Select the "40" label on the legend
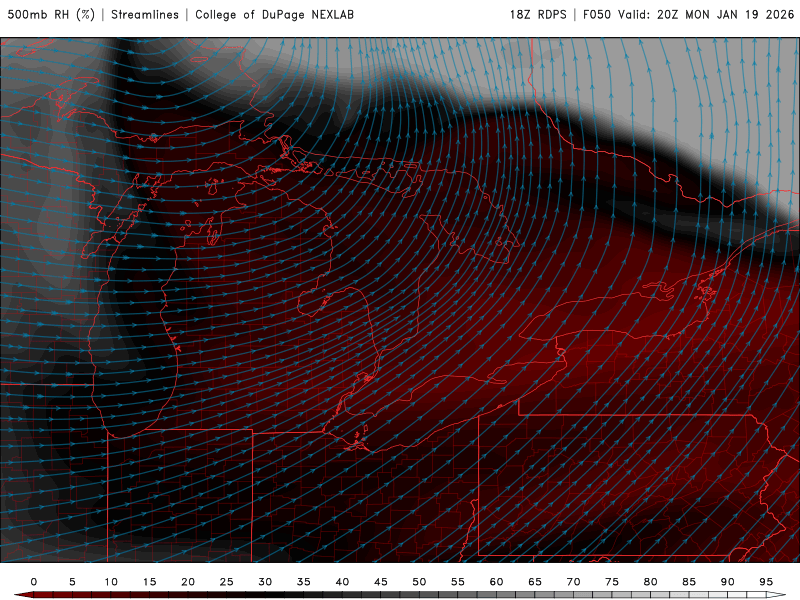This screenshot has height=600, width=800. tap(342, 582)
